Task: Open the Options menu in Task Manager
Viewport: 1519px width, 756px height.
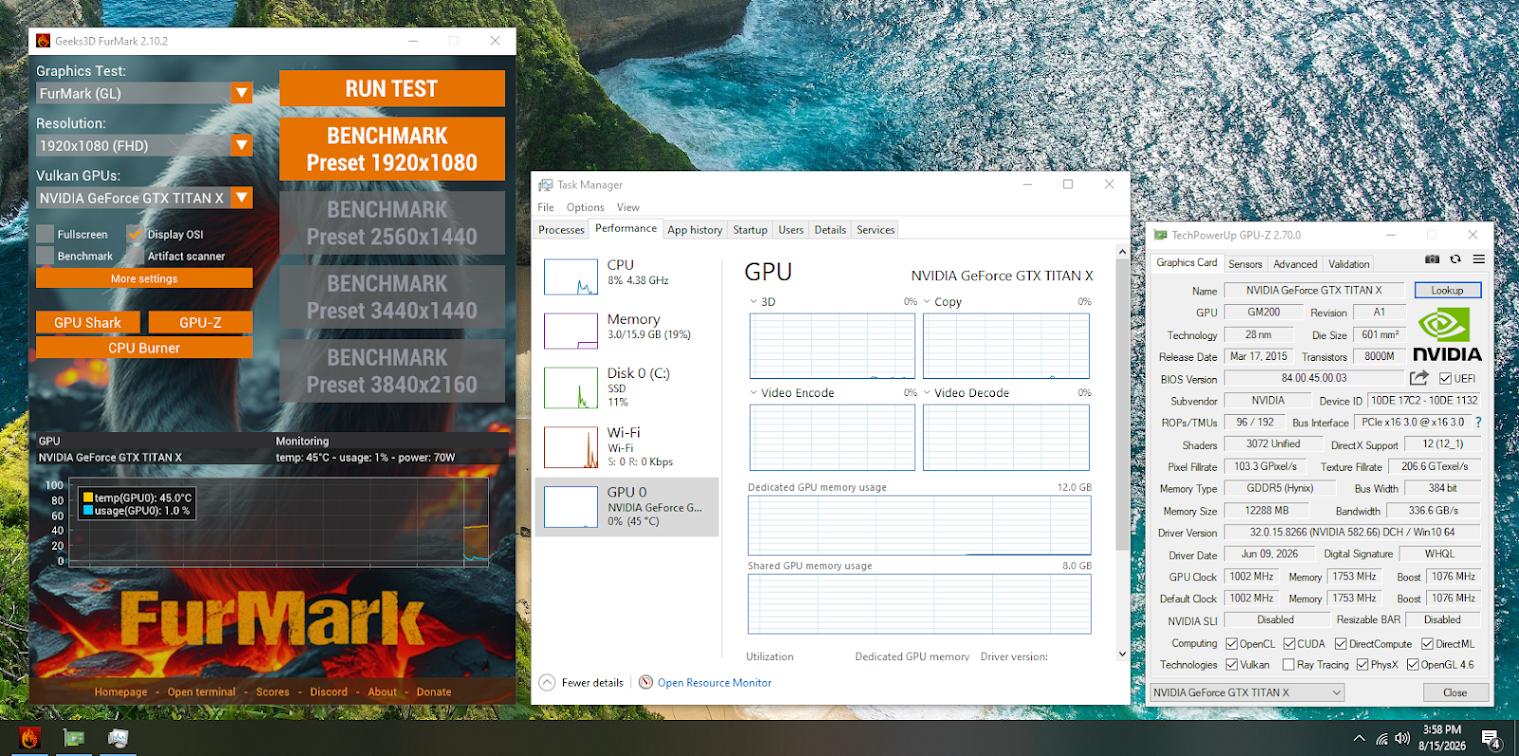Action: (x=585, y=207)
